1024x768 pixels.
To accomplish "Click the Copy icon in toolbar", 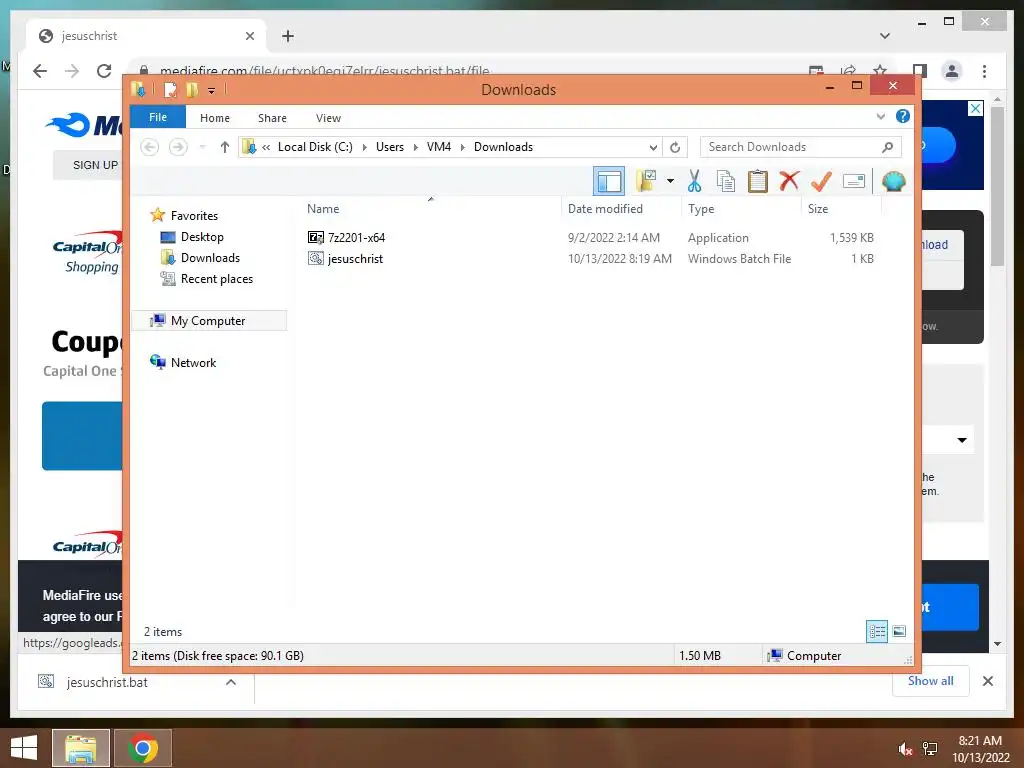I will click(726, 181).
